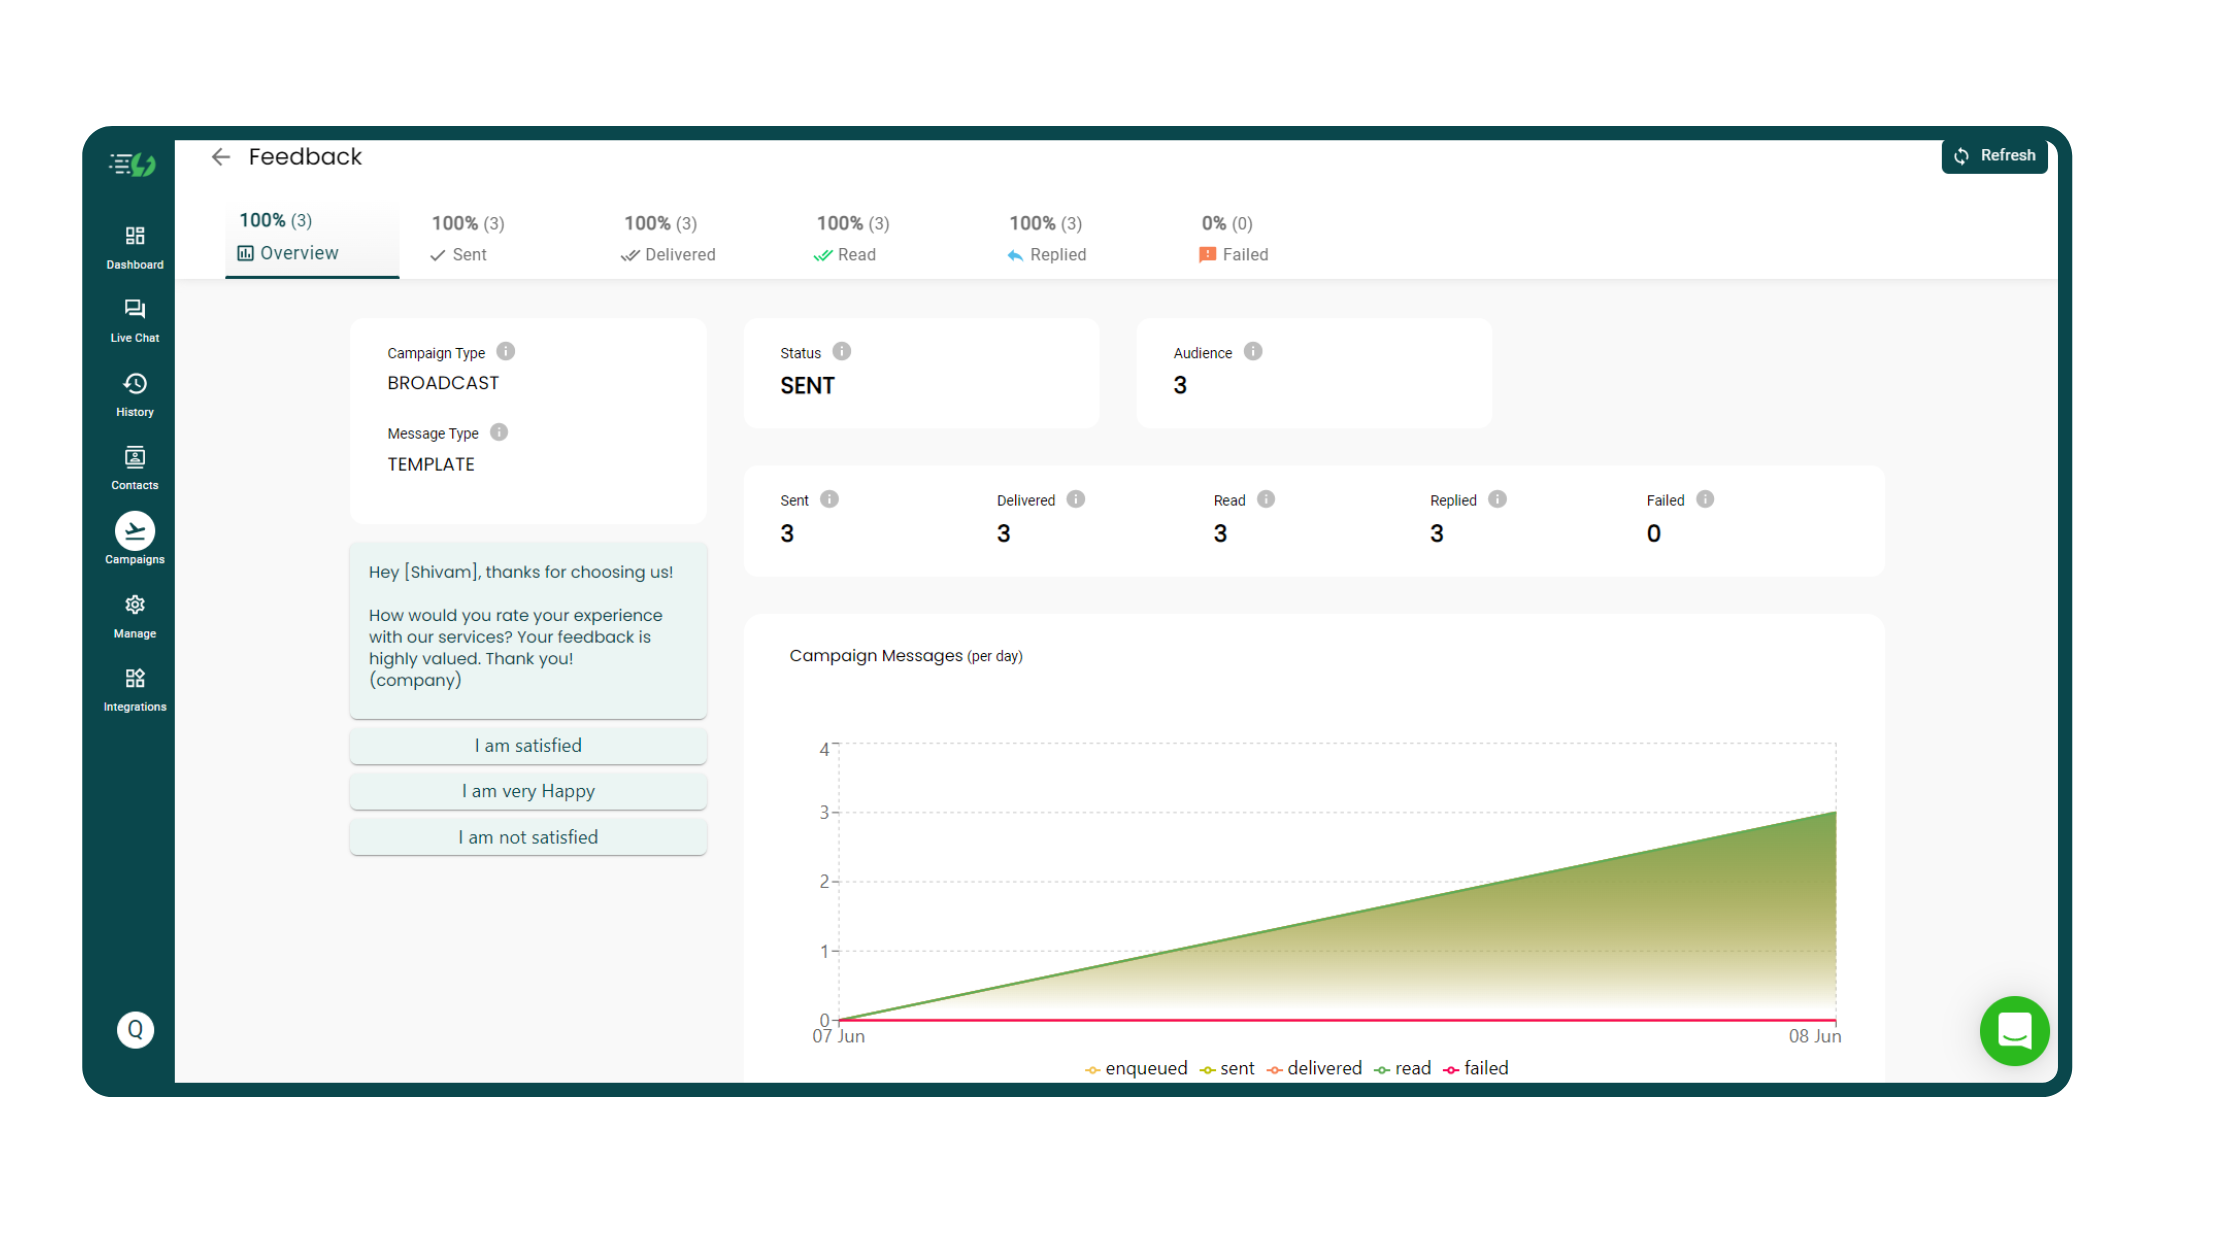Click info icon next to Status
Image resolution: width=2240 pixels, height=1260 pixels.
point(842,351)
